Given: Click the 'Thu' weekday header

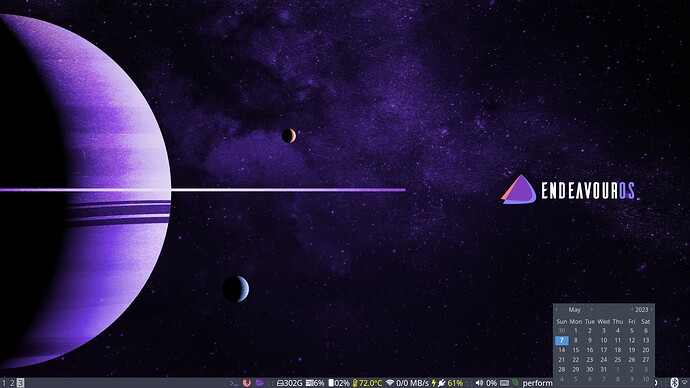Looking at the screenshot, I should click(x=618, y=322).
